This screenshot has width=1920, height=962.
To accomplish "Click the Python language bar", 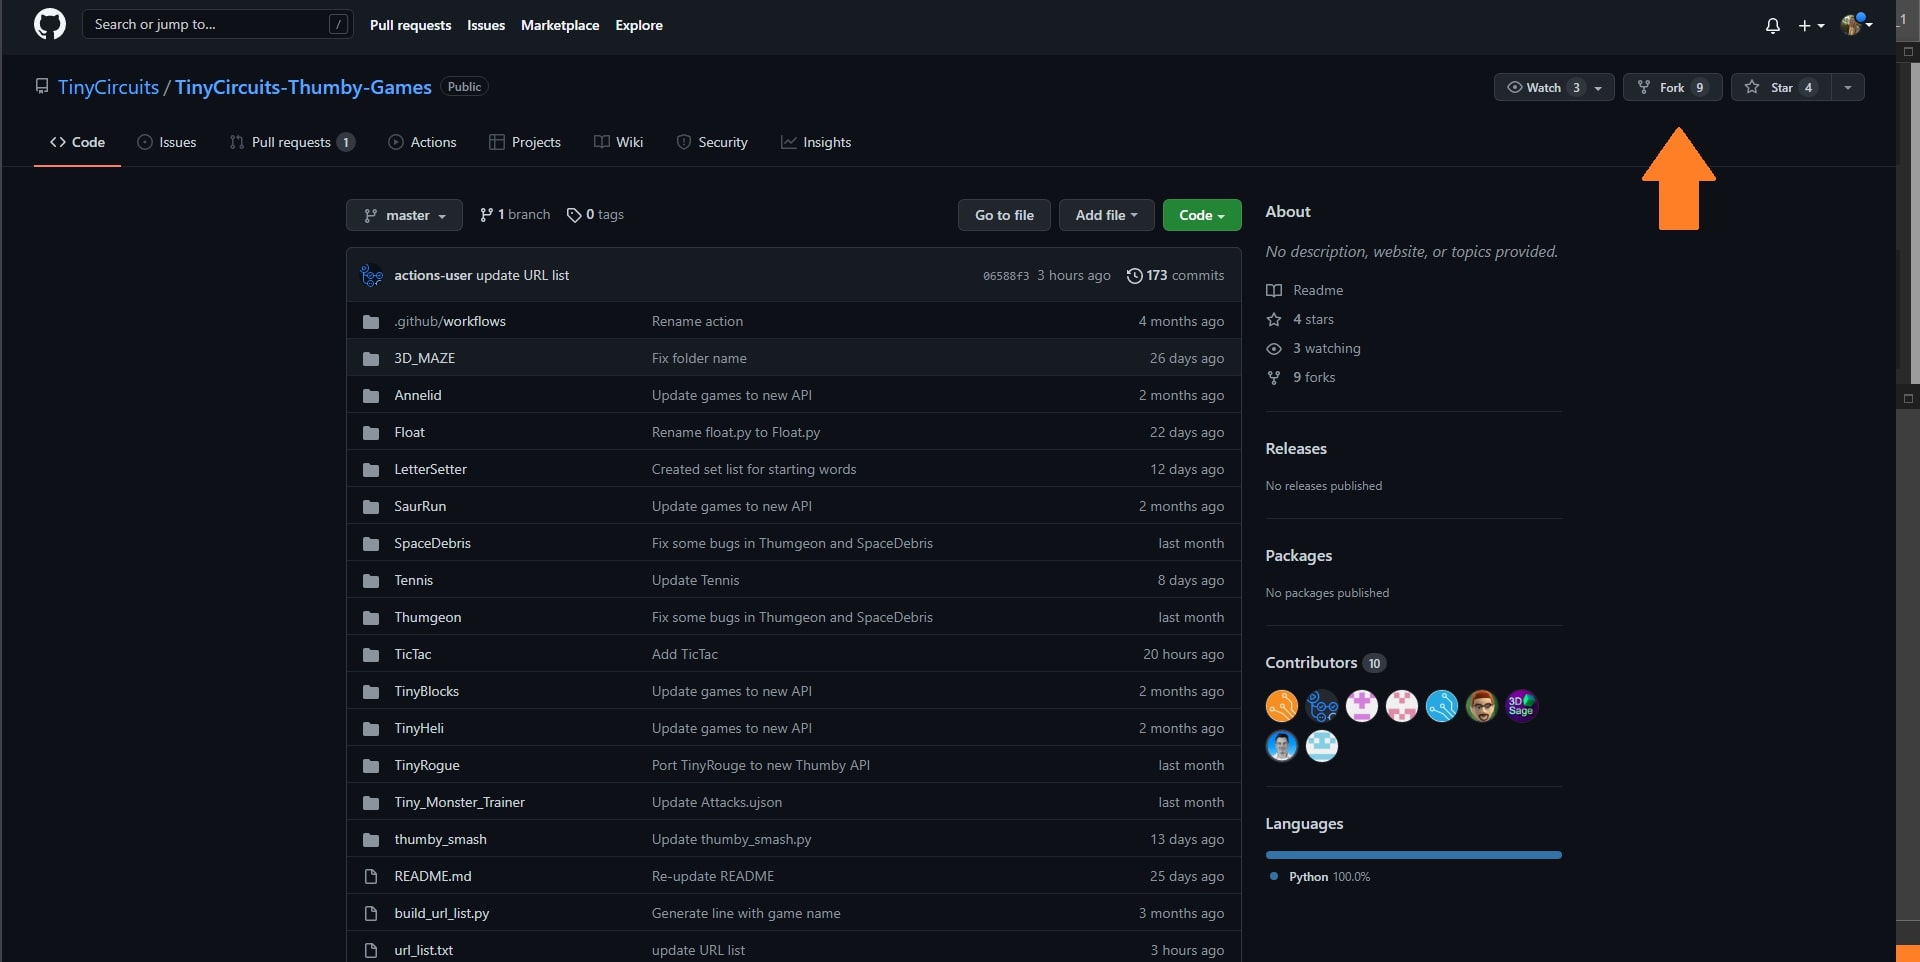I will pos(1412,855).
